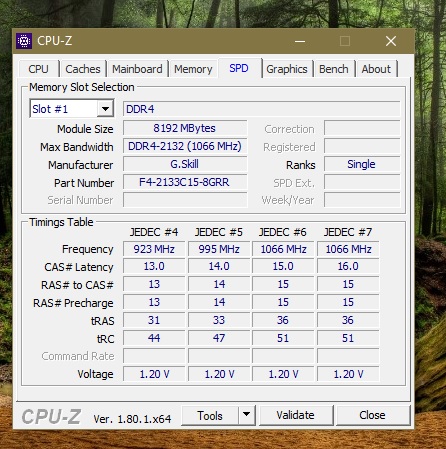Click the Single ranks value

click(x=362, y=164)
